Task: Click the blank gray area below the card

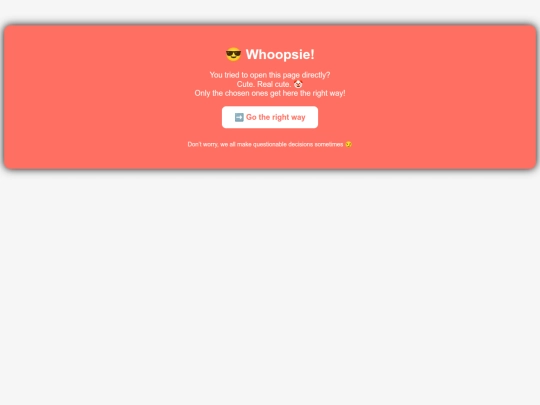Action: tap(270, 286)
